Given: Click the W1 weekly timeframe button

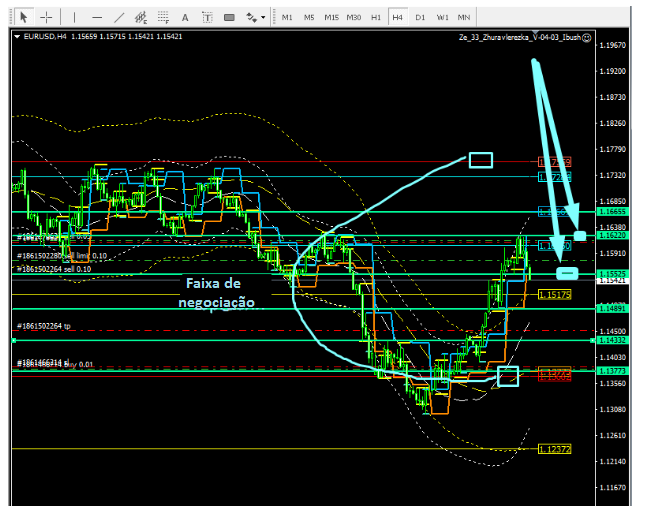Looking at the screenshot, I should (x=442, y=17).
